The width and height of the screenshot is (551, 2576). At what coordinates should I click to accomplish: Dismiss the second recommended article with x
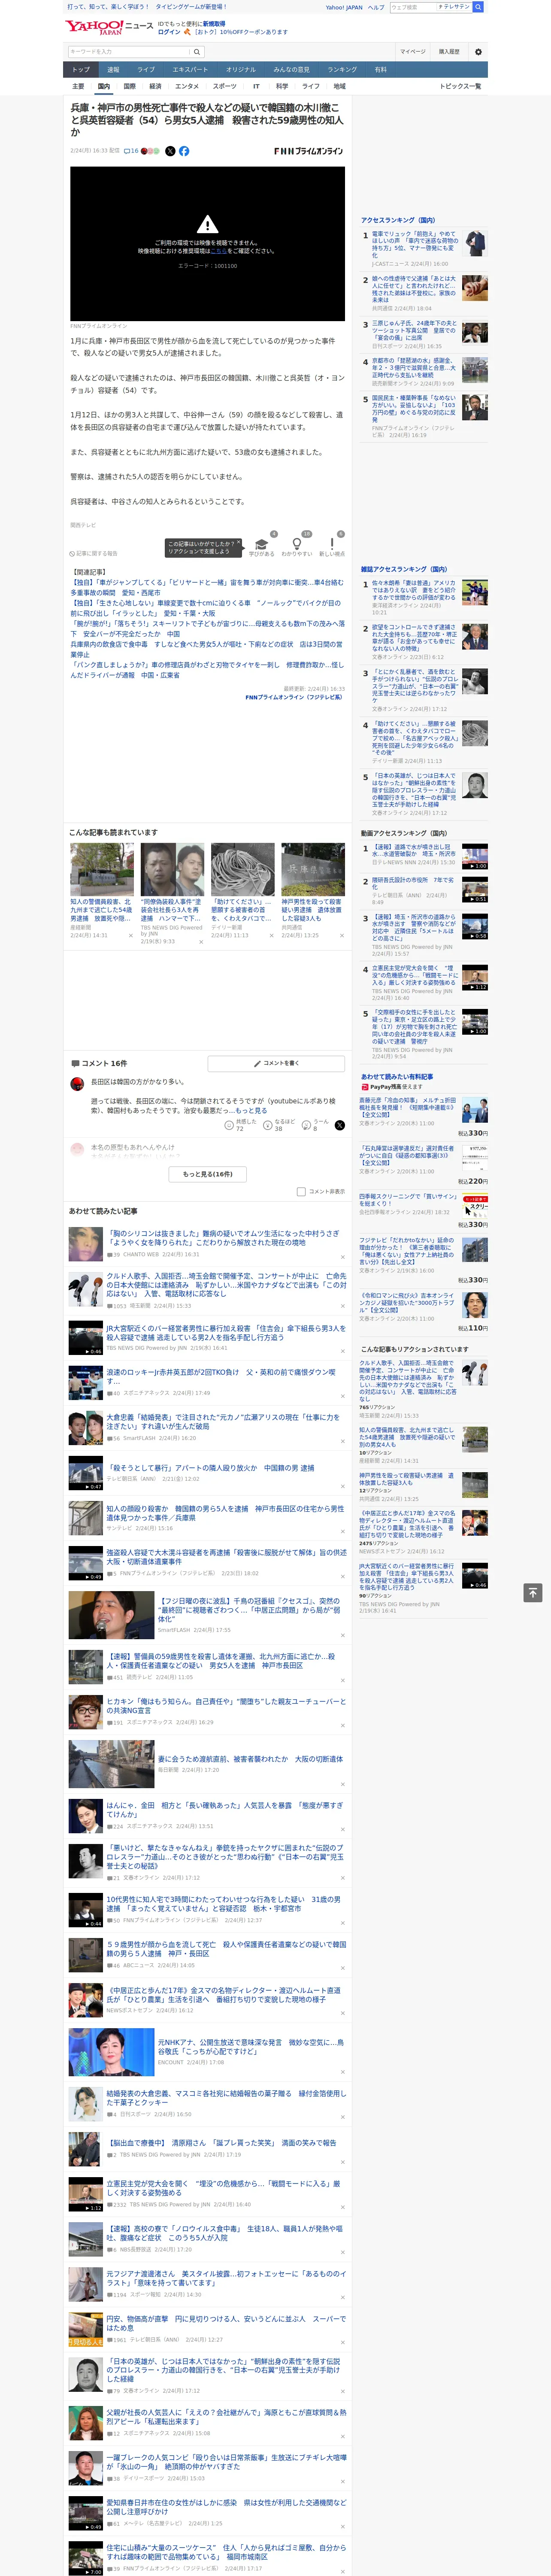coord(201,941)
